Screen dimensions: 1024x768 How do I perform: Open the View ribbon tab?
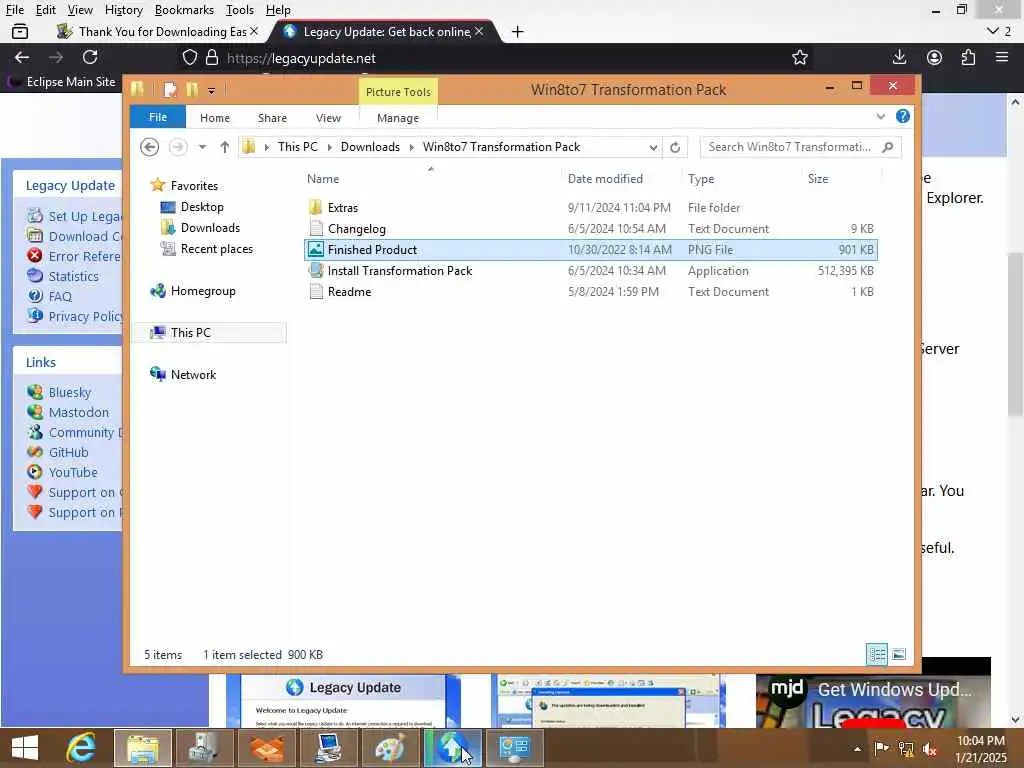(x=328, y=118)
